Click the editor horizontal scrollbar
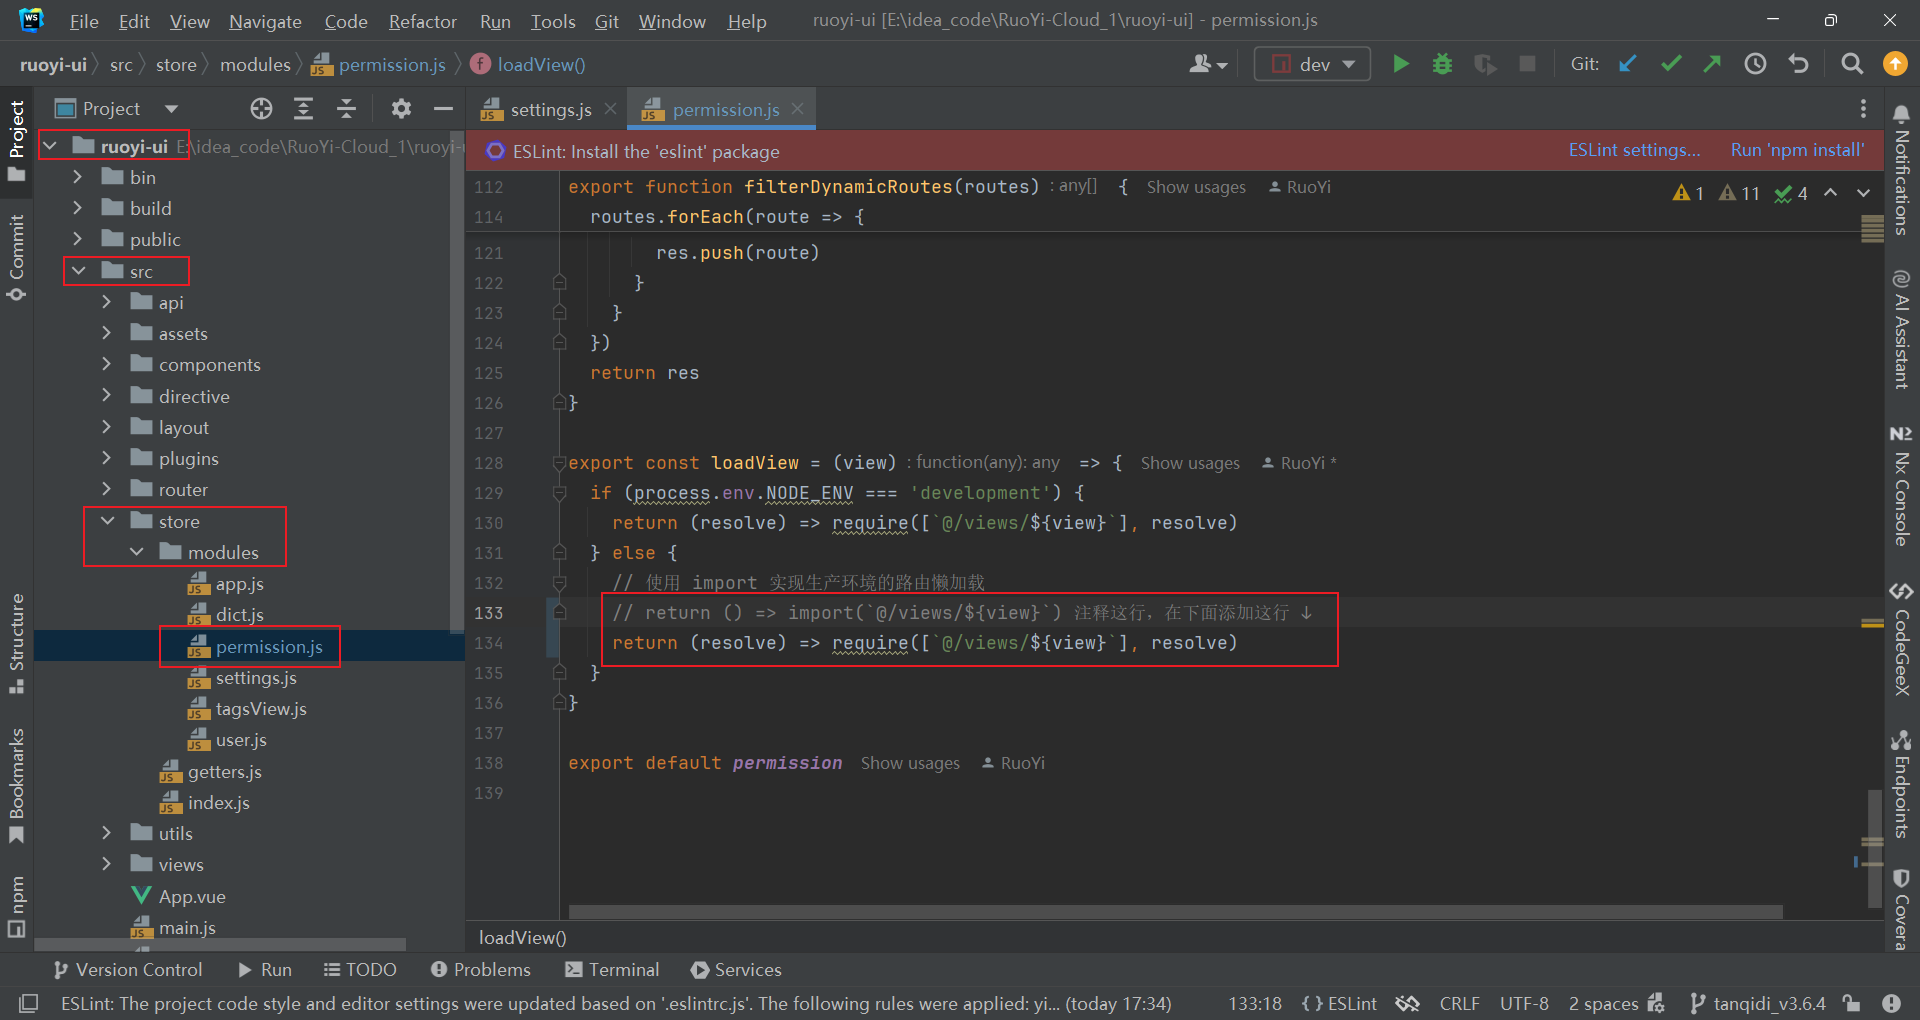The image size is (1920, 1020). 1175,912
